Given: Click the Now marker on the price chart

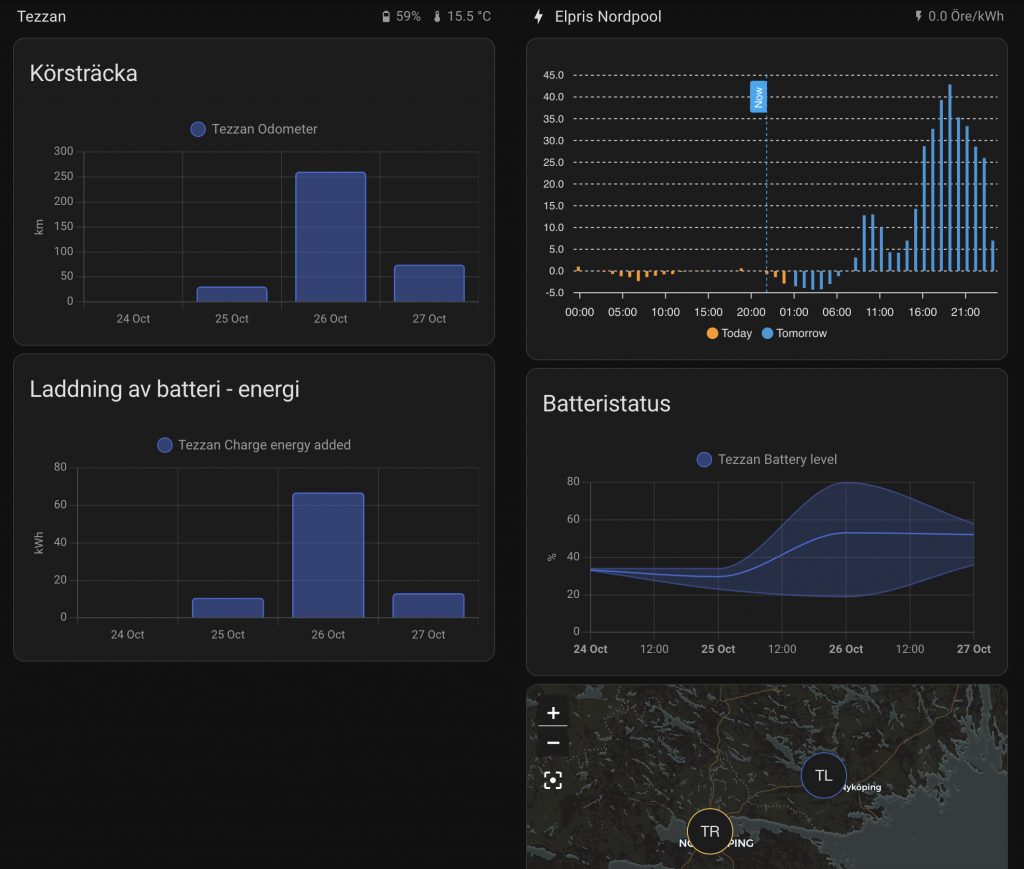Looking at the screenshot, I should [759, 97].
